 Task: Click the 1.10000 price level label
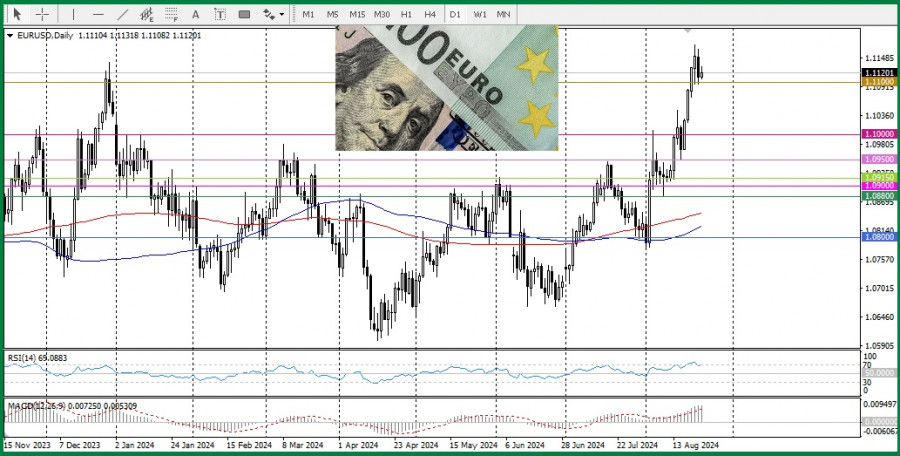point(879,134)
